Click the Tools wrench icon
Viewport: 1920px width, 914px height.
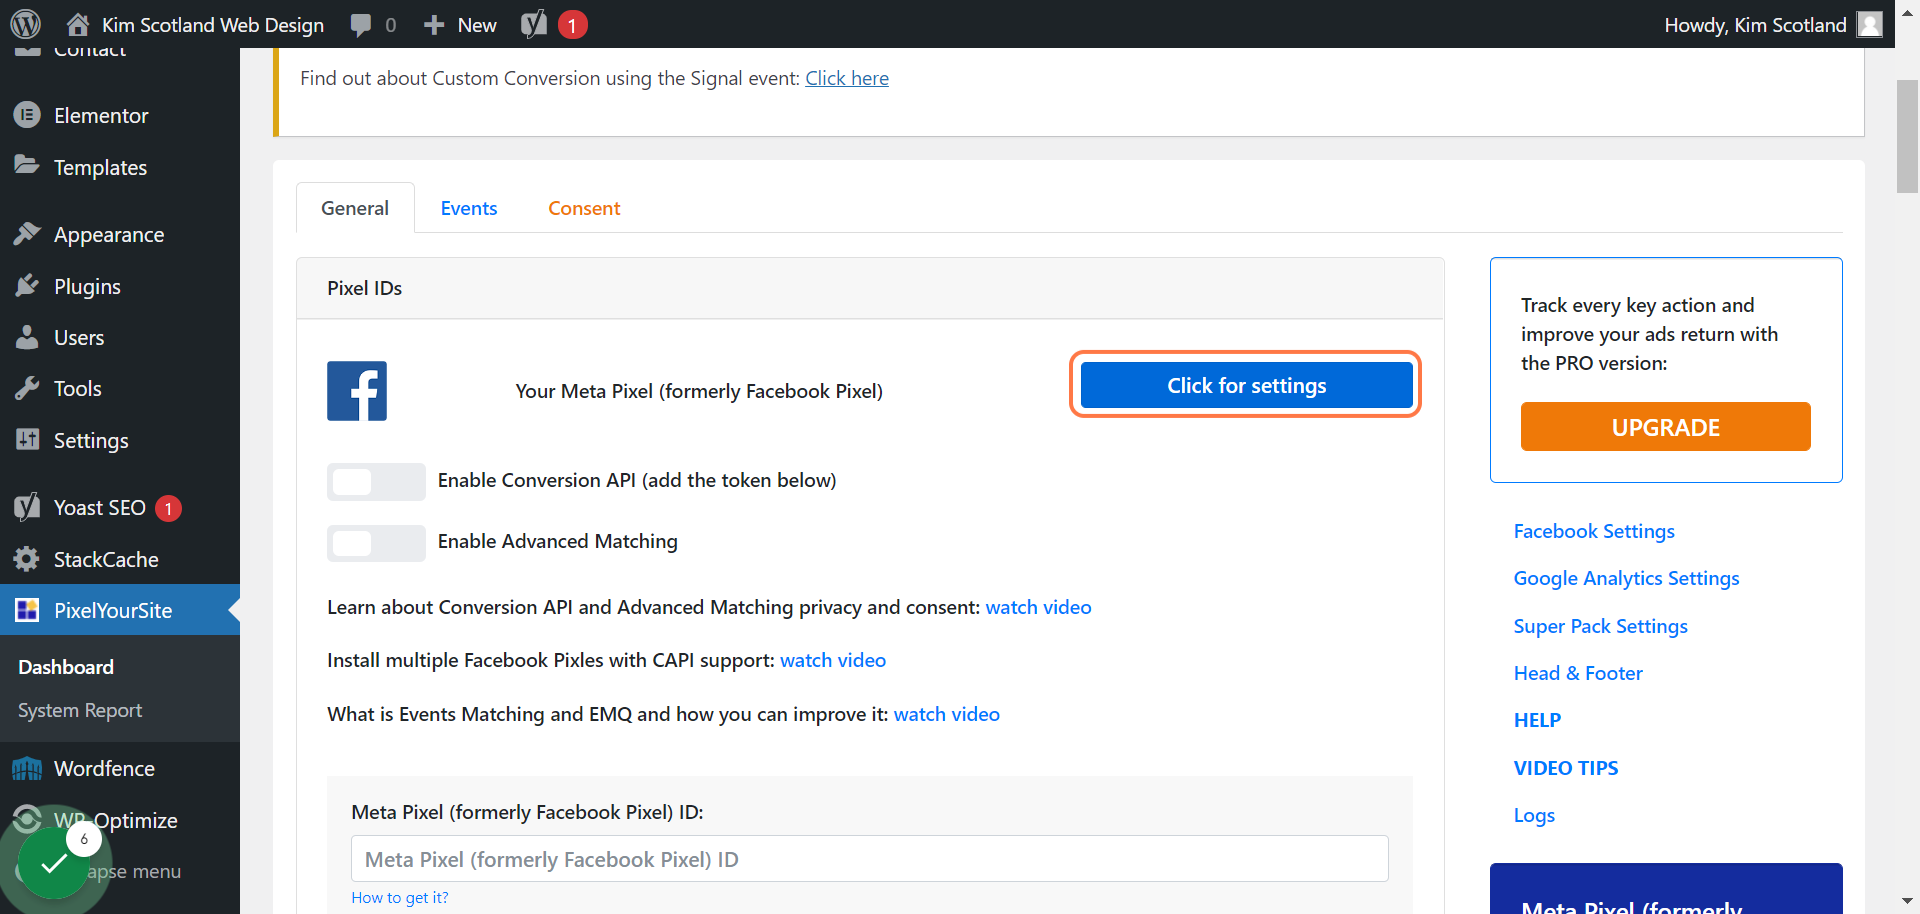point(27,388)
